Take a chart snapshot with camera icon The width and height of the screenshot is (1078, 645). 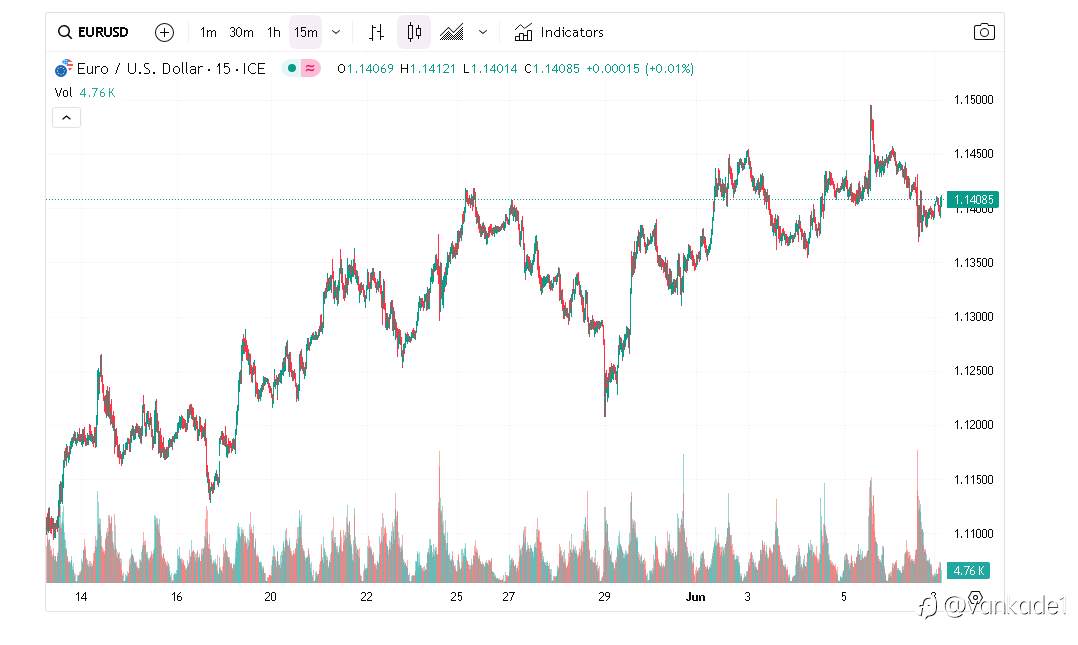click(x=984, y=32)
